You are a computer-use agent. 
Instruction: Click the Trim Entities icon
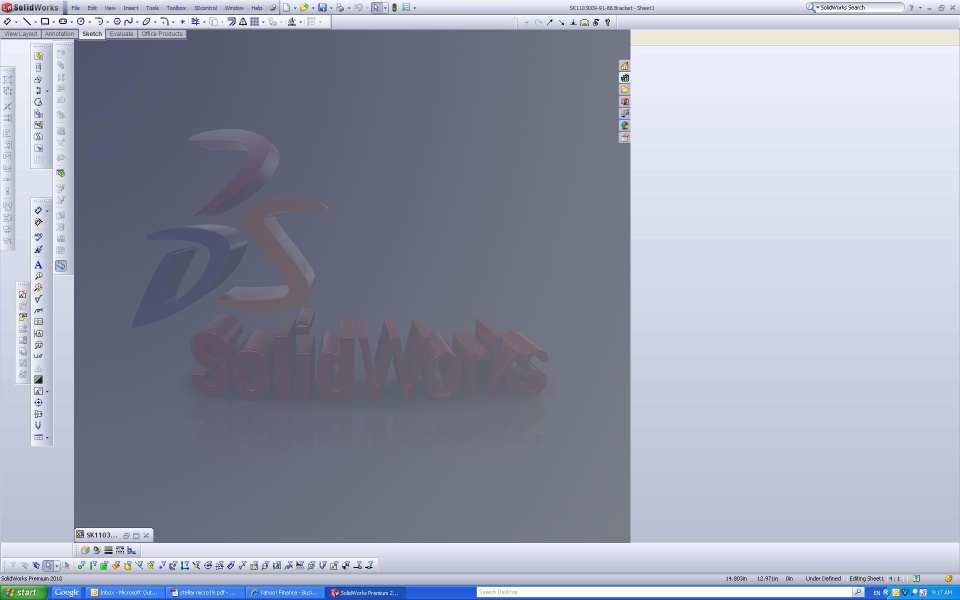[195, 21]
